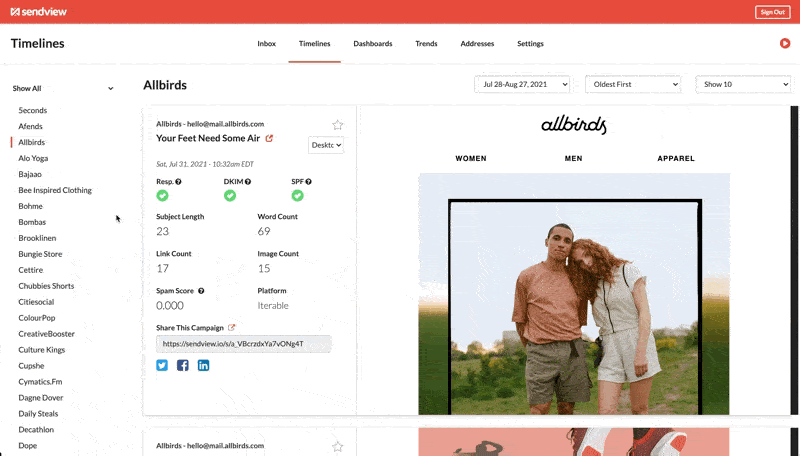Select Cymatics.Fm in sidebar list
This screenshot has width=800, height=456.
pyautogui.click(x=40, y=382)
